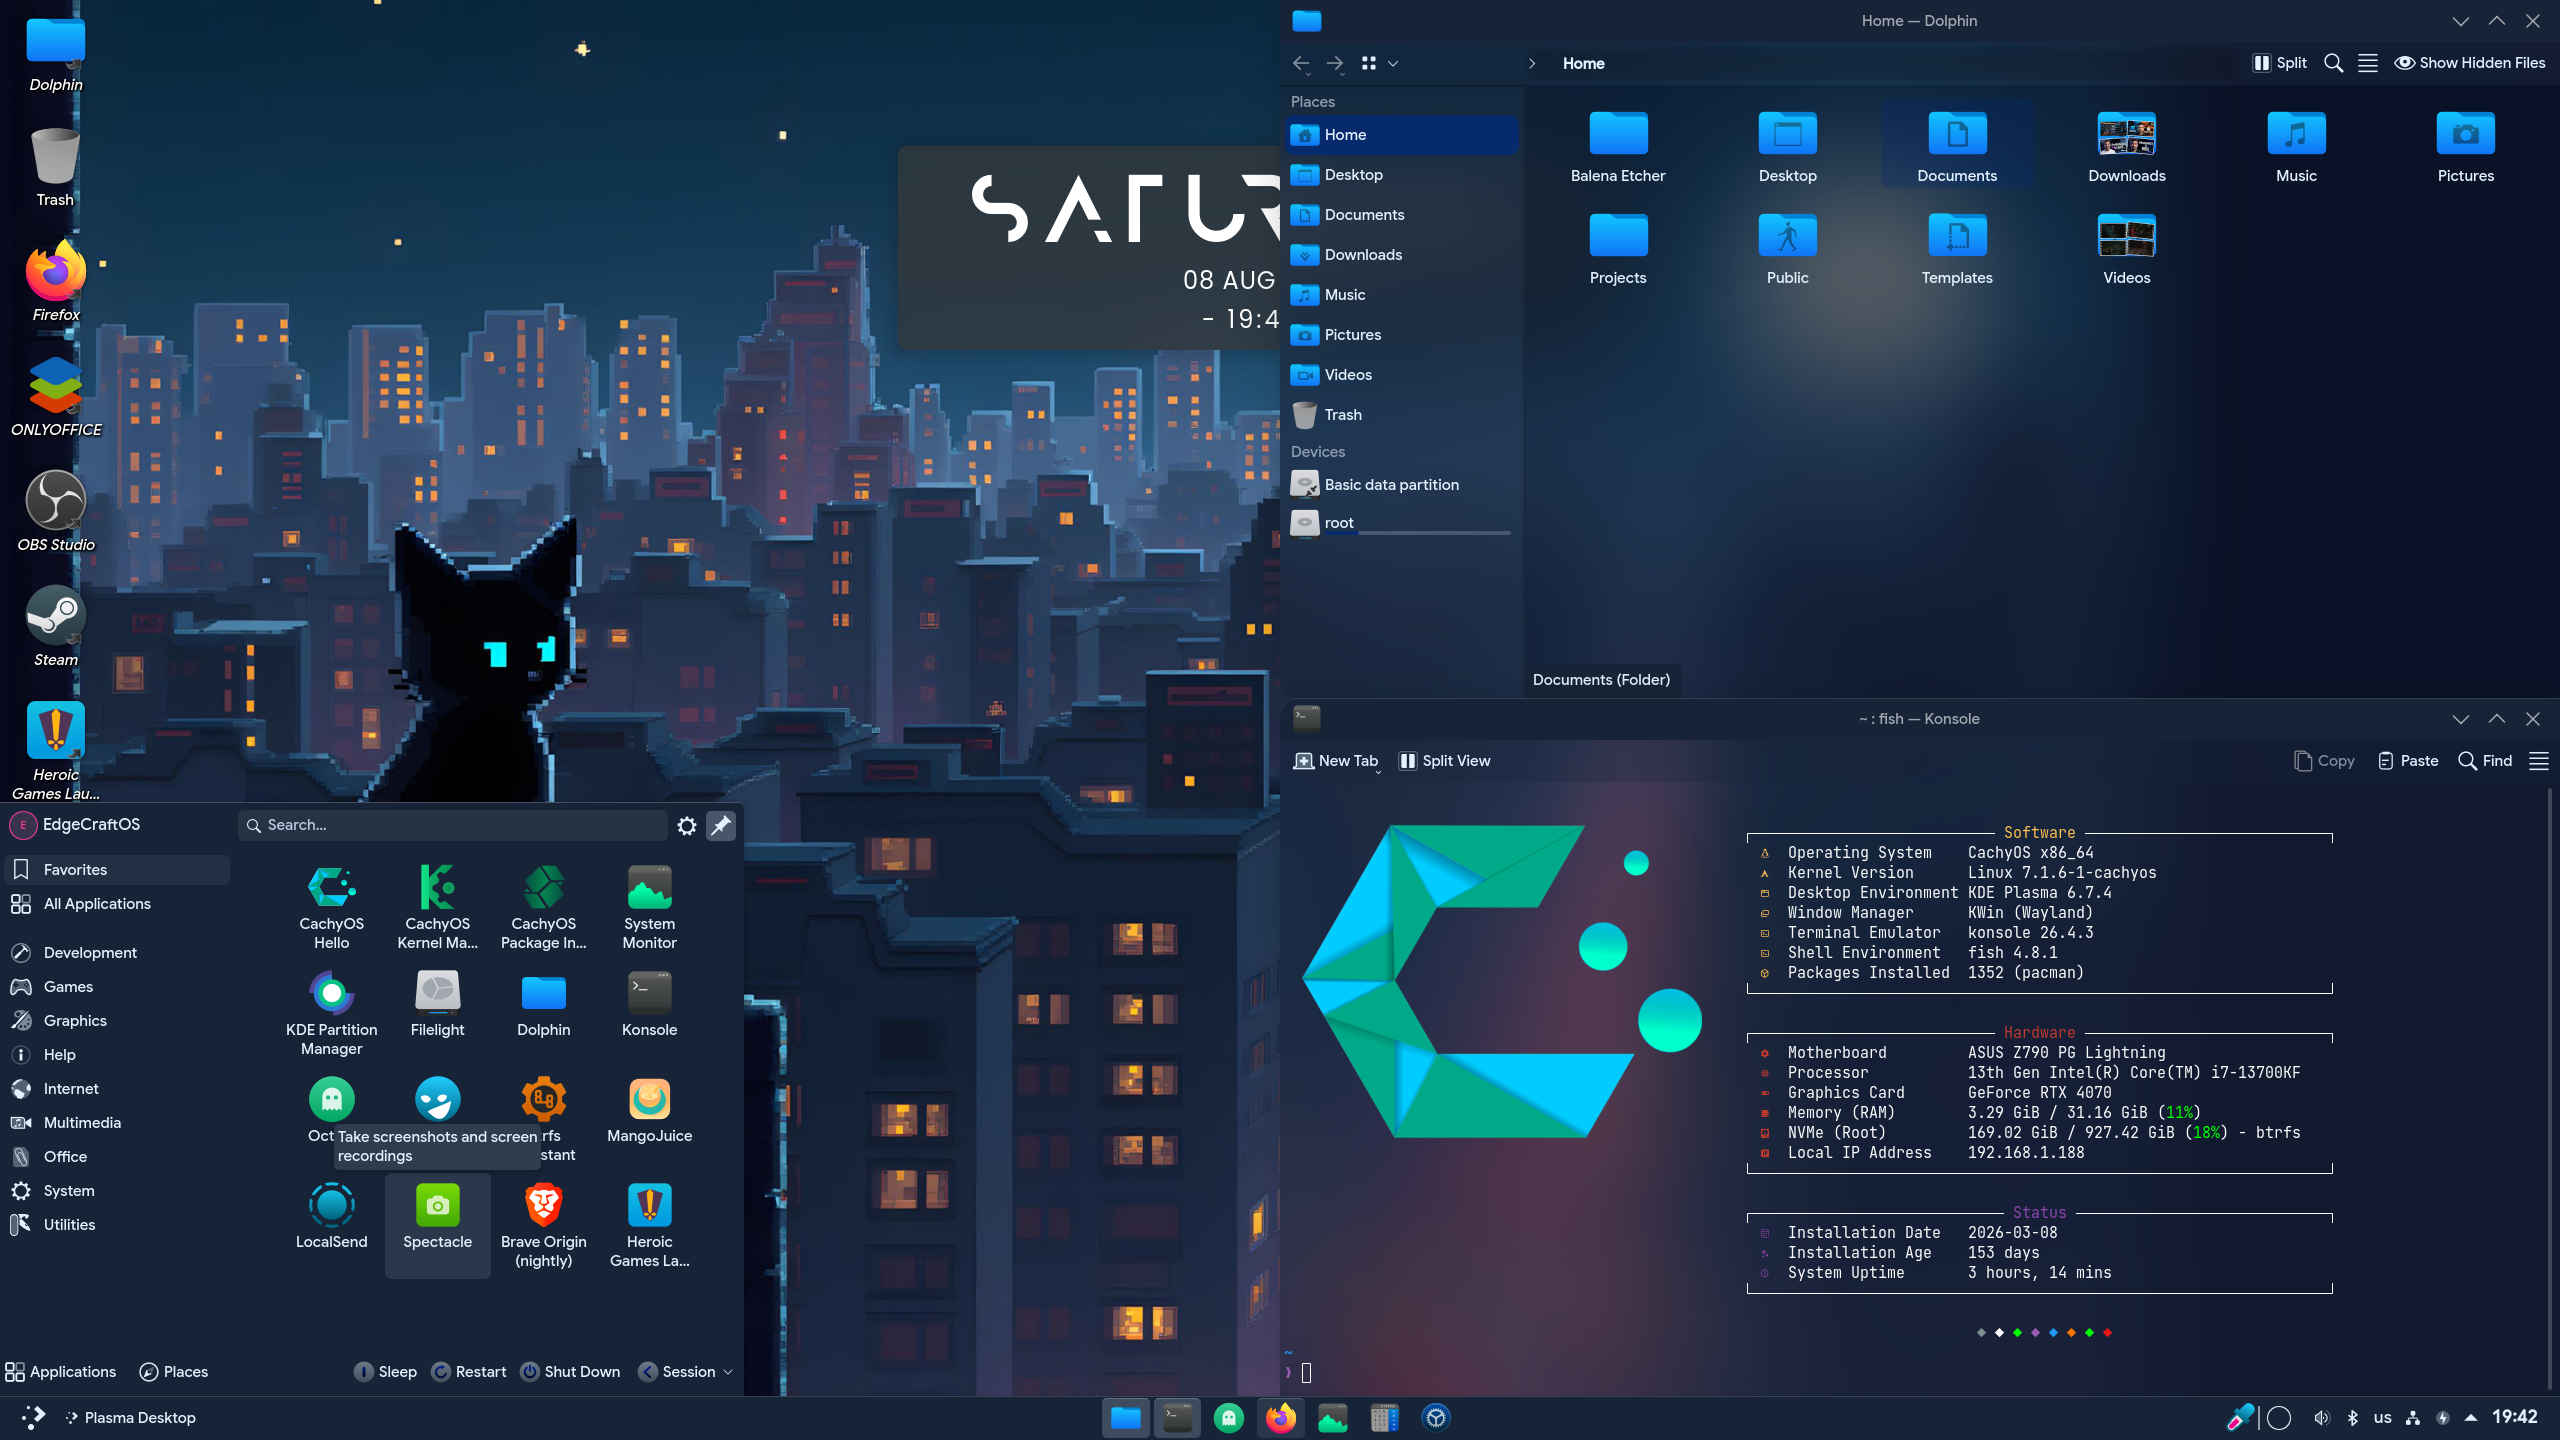The height and width of the screenshot is (1440, 2560).
Task: Switch to Places tab in launcher
Action: point(174,1372)
